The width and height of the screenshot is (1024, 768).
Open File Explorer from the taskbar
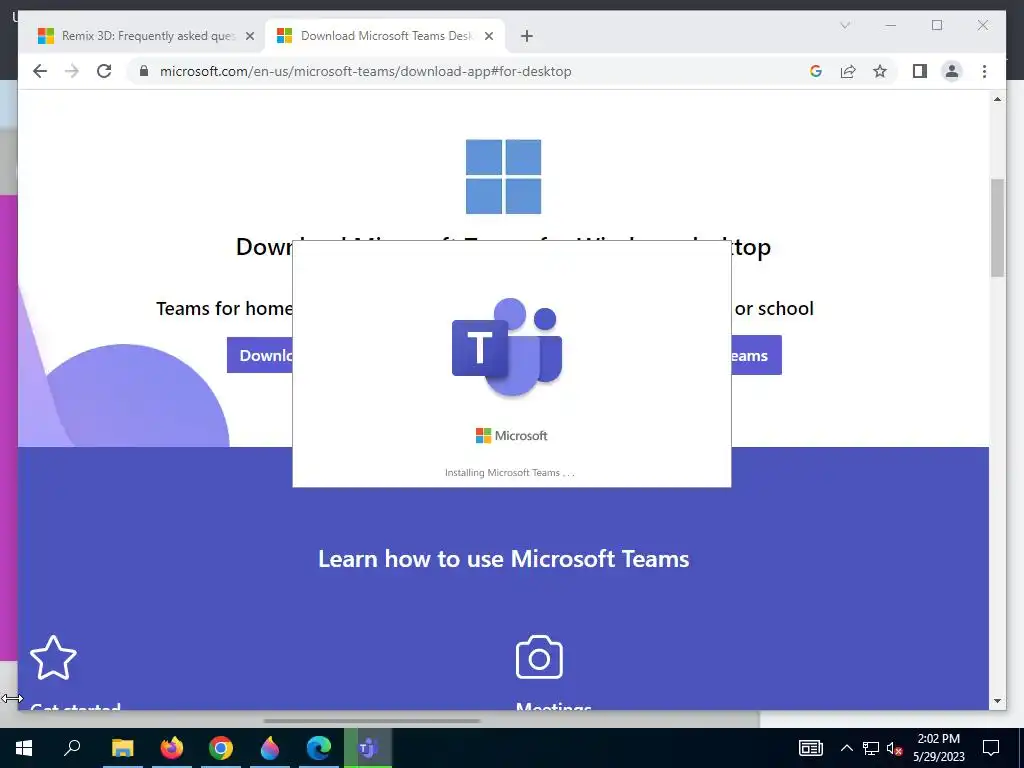click(x=122, y=748)
